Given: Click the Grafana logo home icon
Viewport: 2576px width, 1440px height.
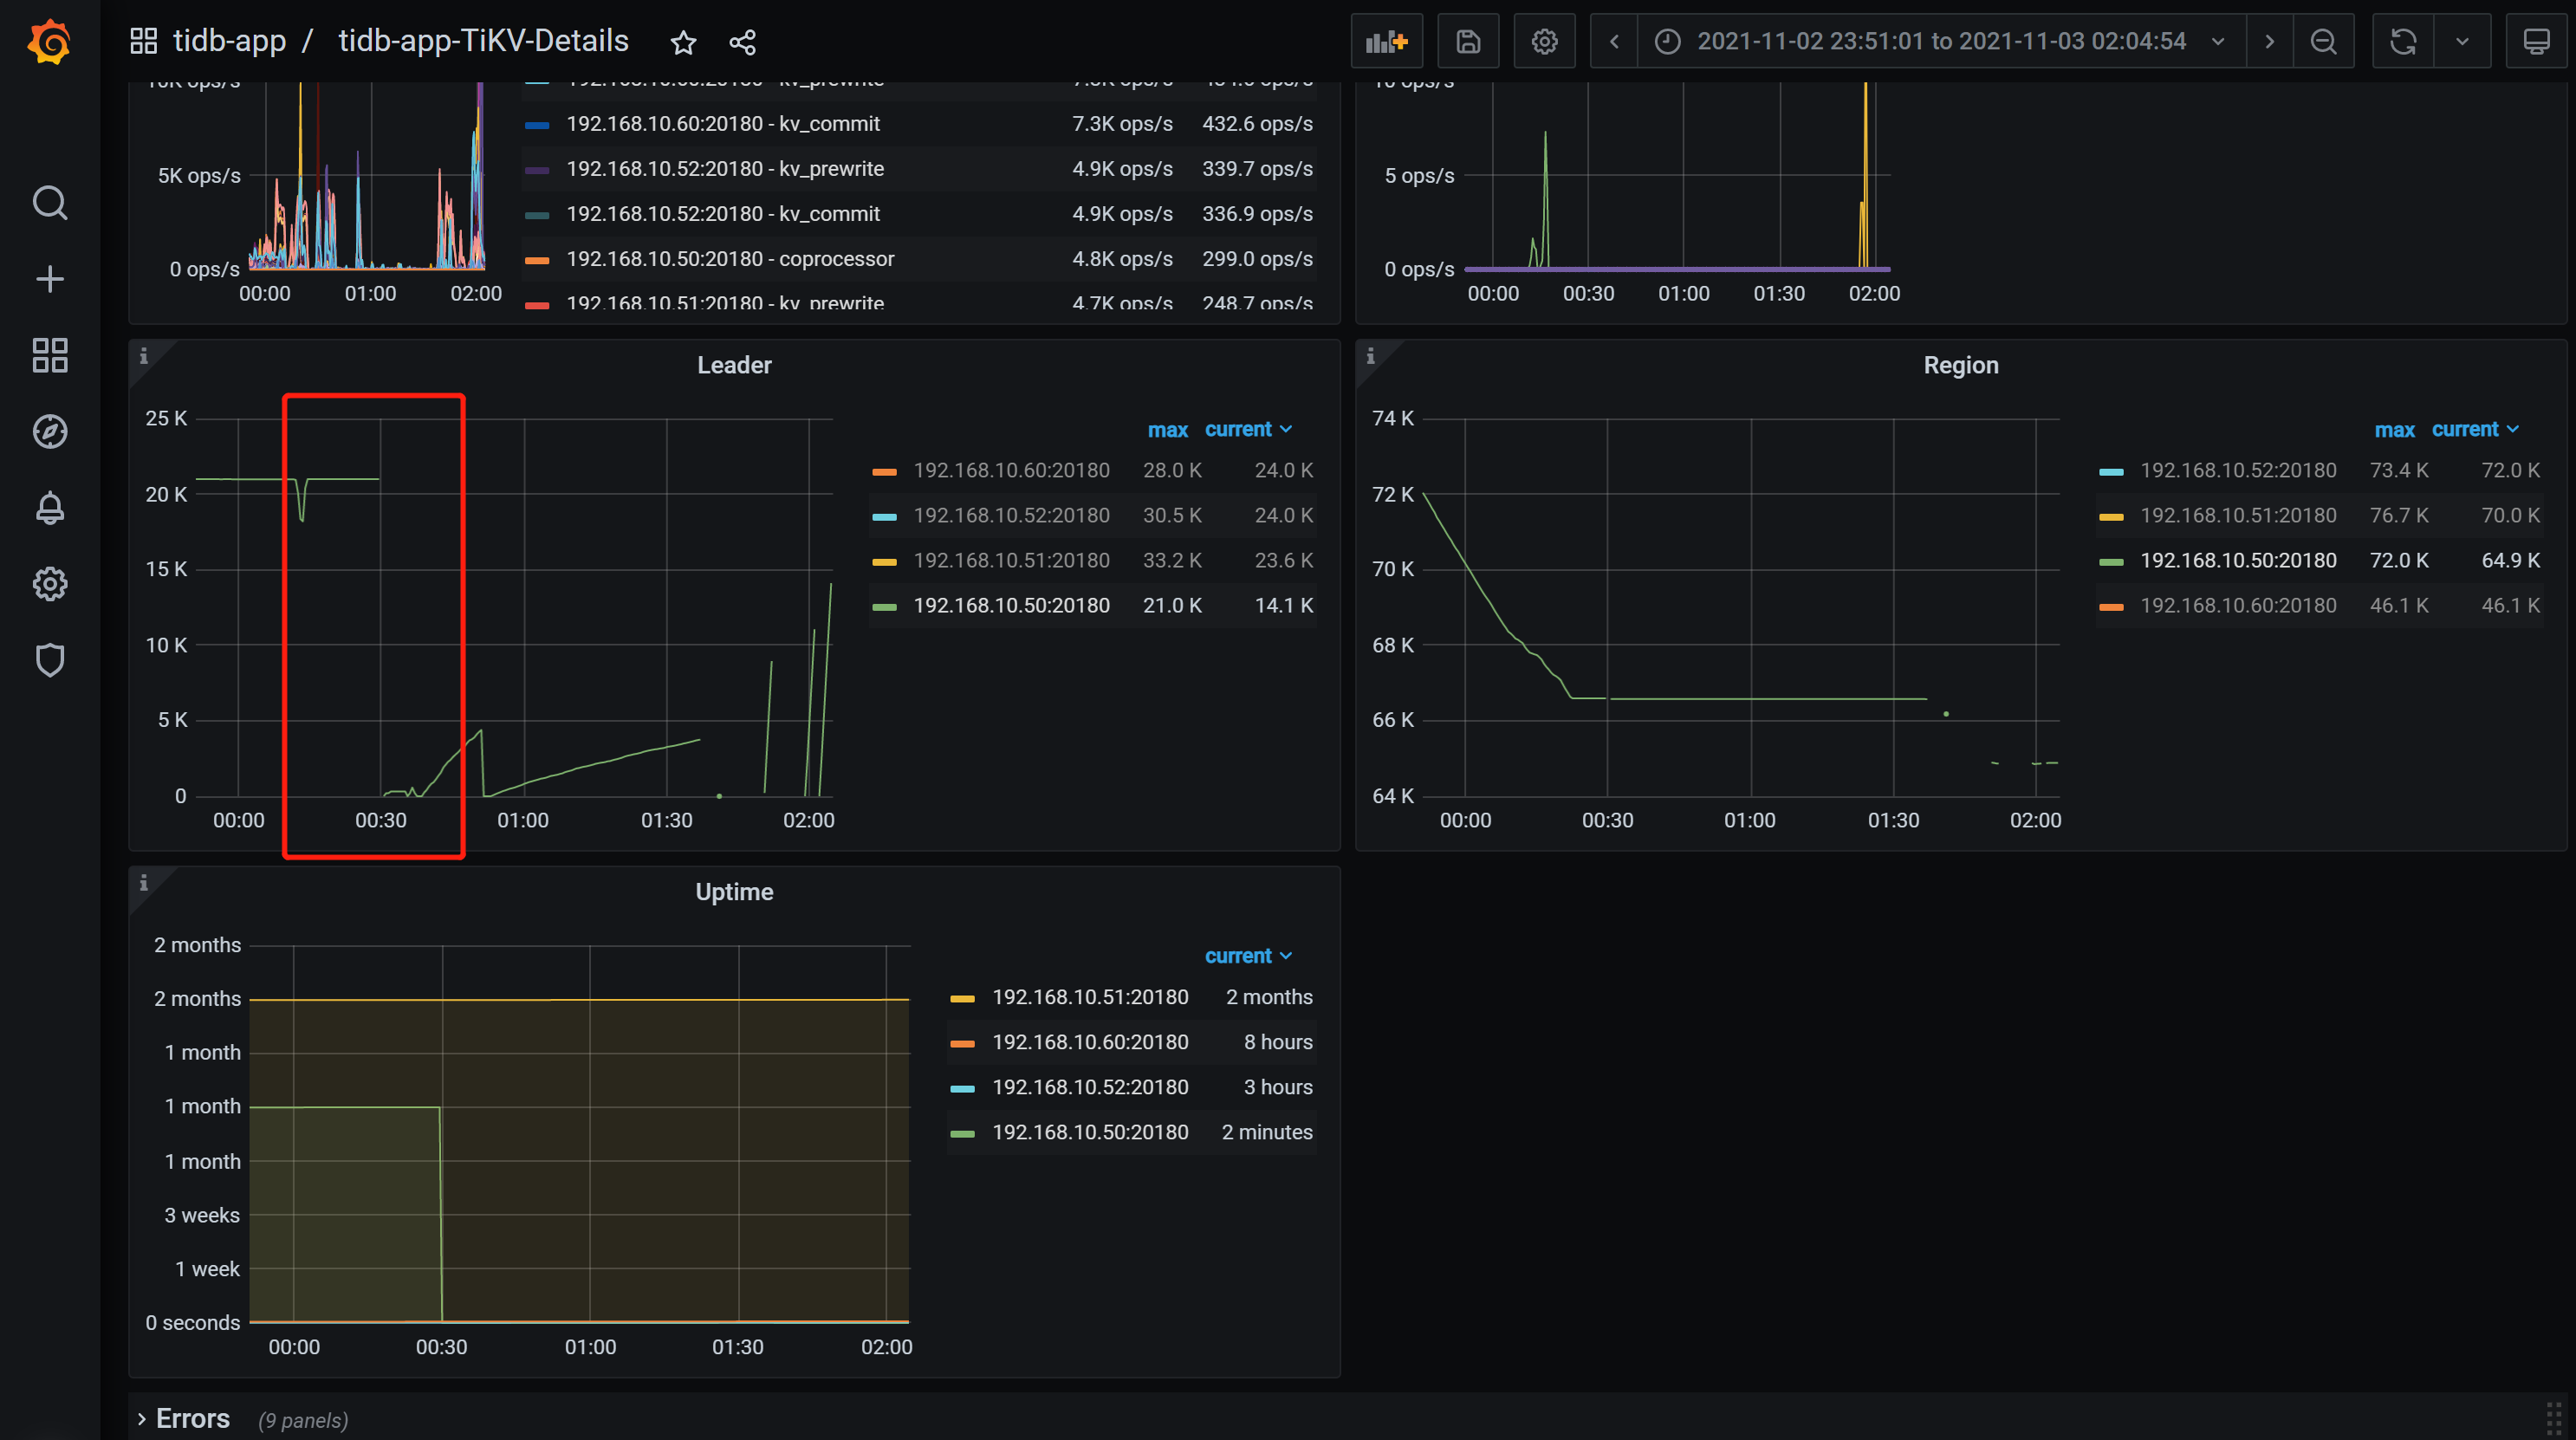Looking at the screenshot, I should (x=49, y=42).
